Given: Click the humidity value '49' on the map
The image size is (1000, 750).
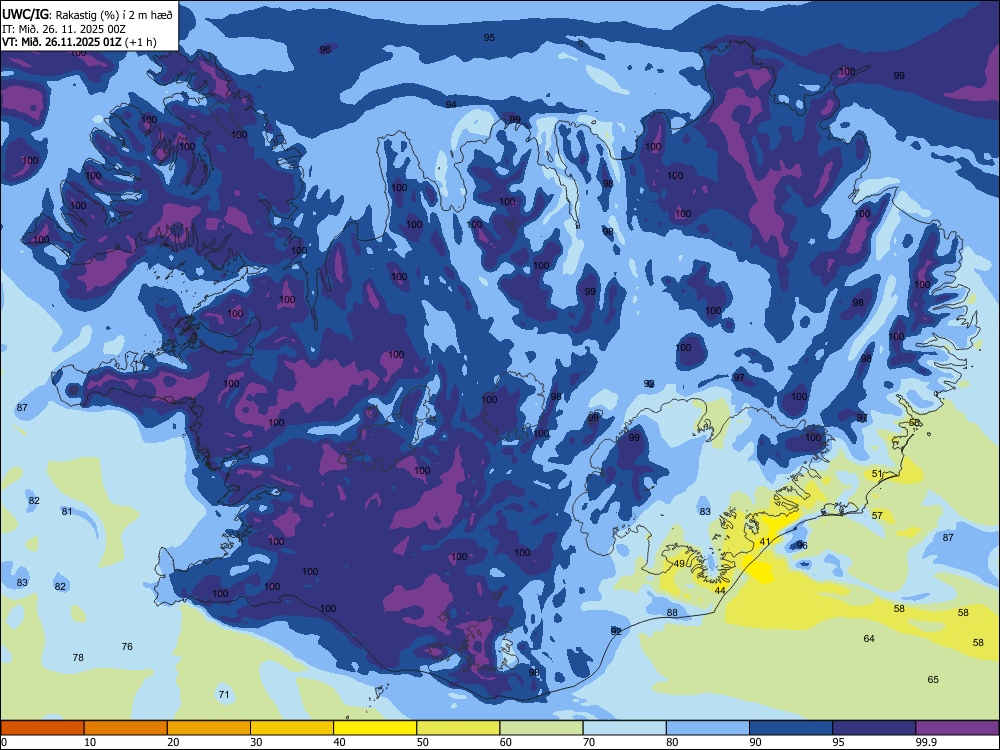Looking at the screenshot, I should (x=679, y=564).
